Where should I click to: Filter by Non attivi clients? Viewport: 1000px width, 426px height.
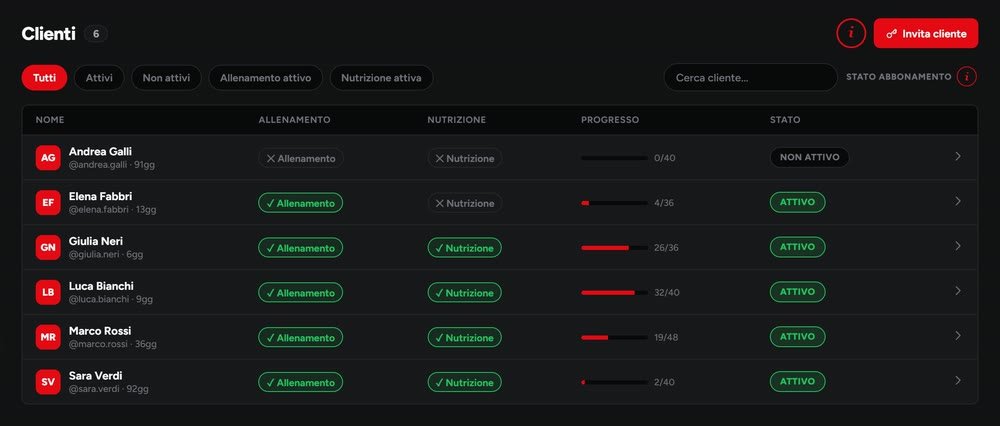166,78
